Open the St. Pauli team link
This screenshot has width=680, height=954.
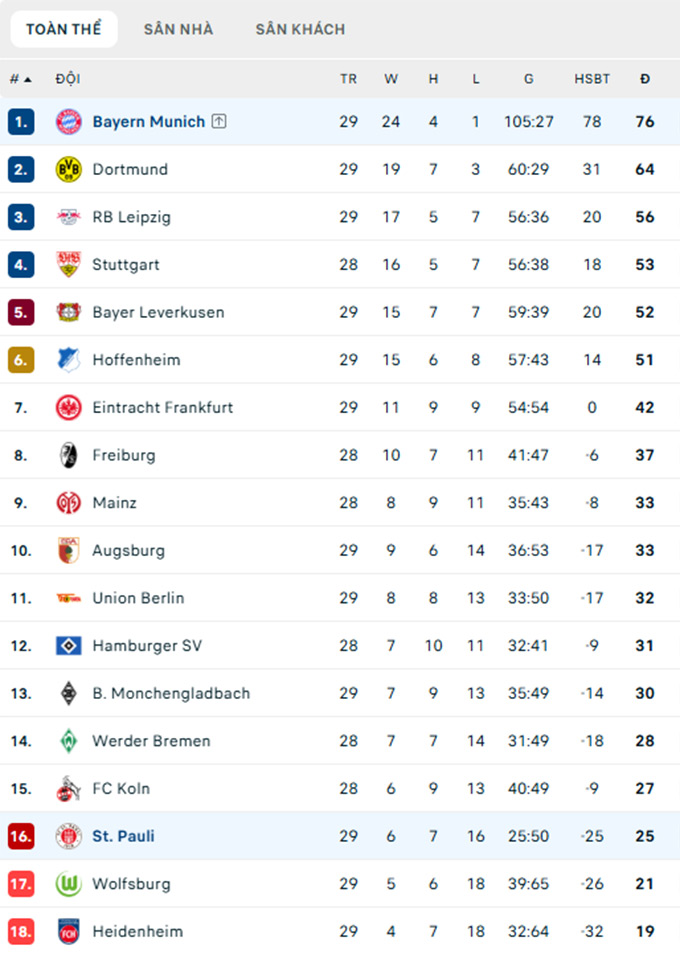coord(123,836)
